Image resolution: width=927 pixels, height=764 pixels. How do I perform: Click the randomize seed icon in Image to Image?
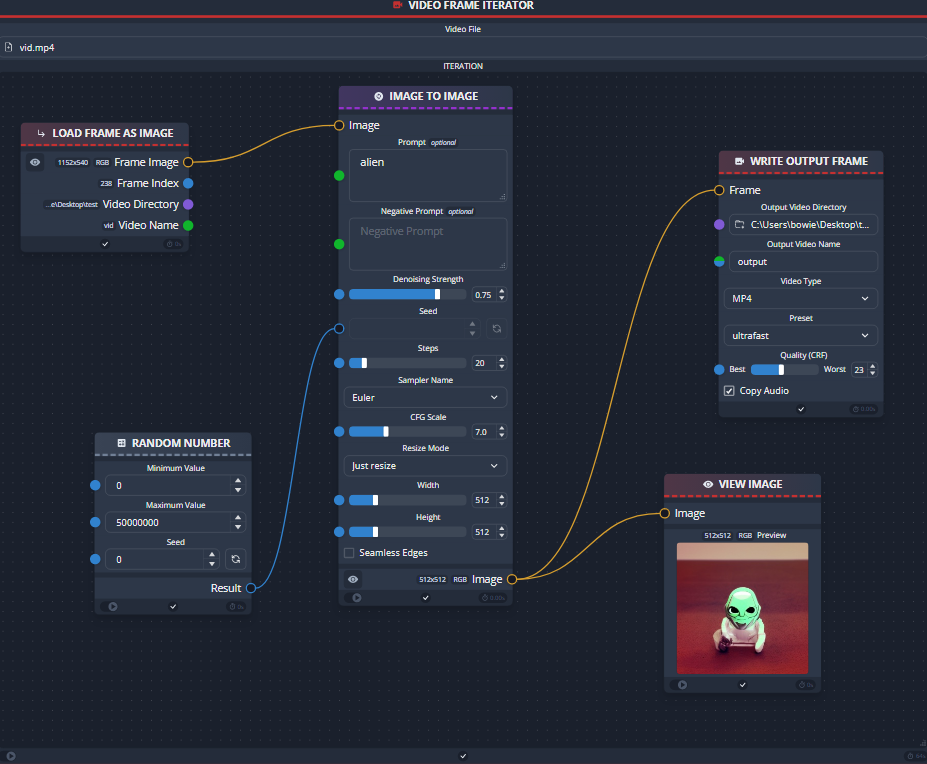point(496,328)
